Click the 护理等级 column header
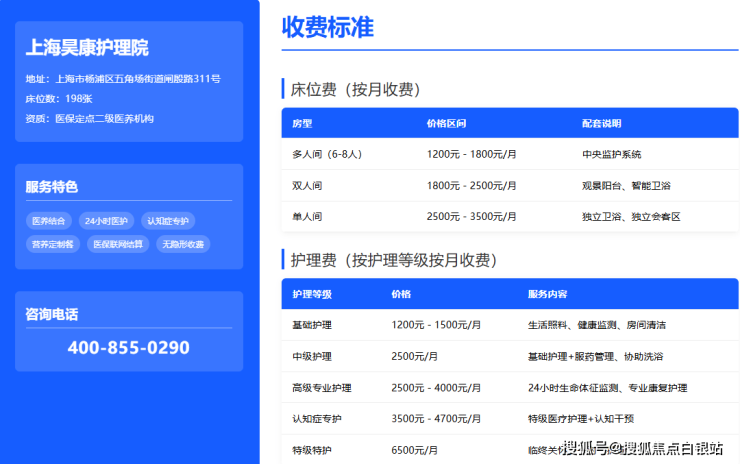The width and height of the screenshot is (740, 464). click(x=312, y=294)
